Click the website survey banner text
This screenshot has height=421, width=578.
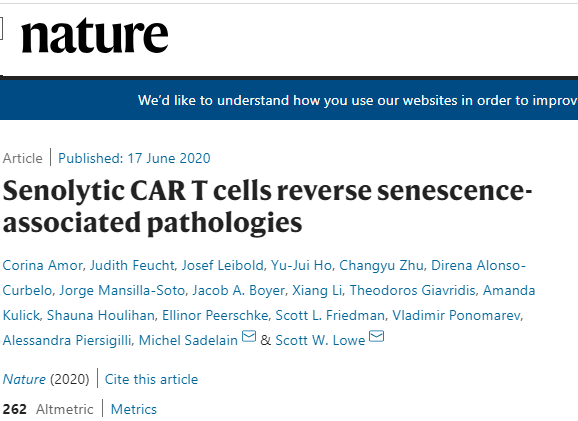pyautogui.click(x=358, y=100)
